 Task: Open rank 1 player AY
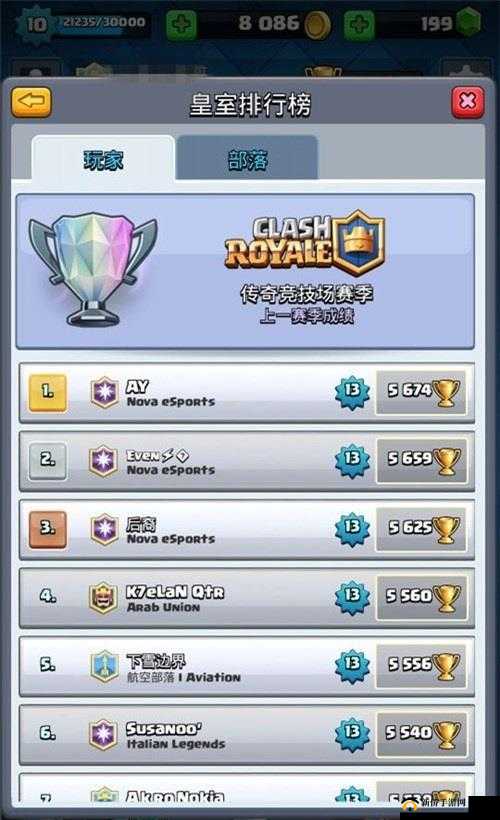(x=247, y=393)
